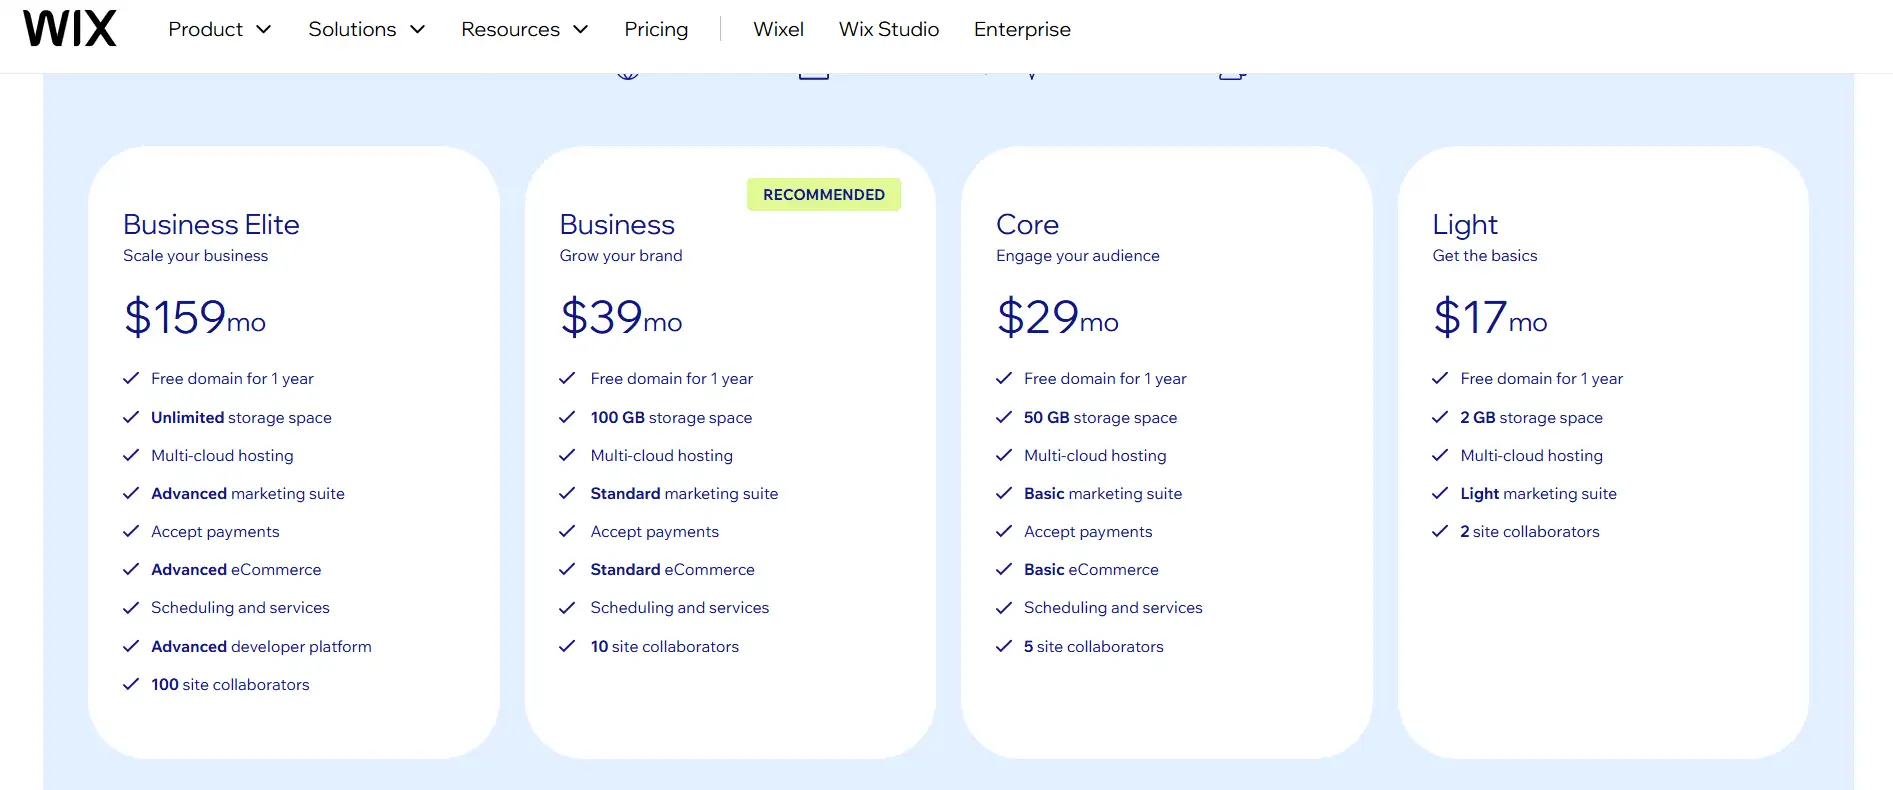Select the Light plan title
The height and width of the screenshot is (790, 1893).
pos(1465,224)
